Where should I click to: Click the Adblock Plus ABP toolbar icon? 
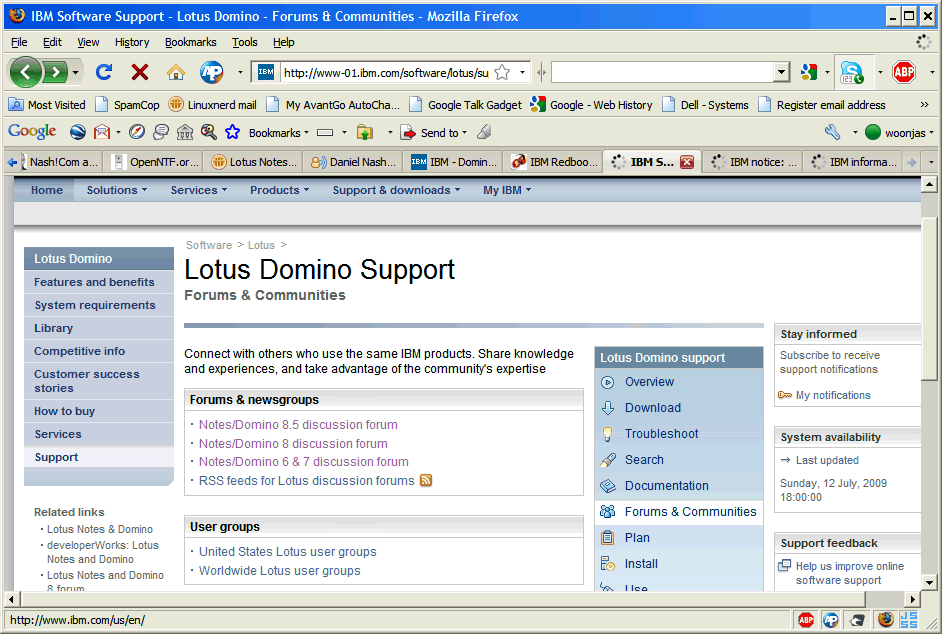click(x=904, y=73)
